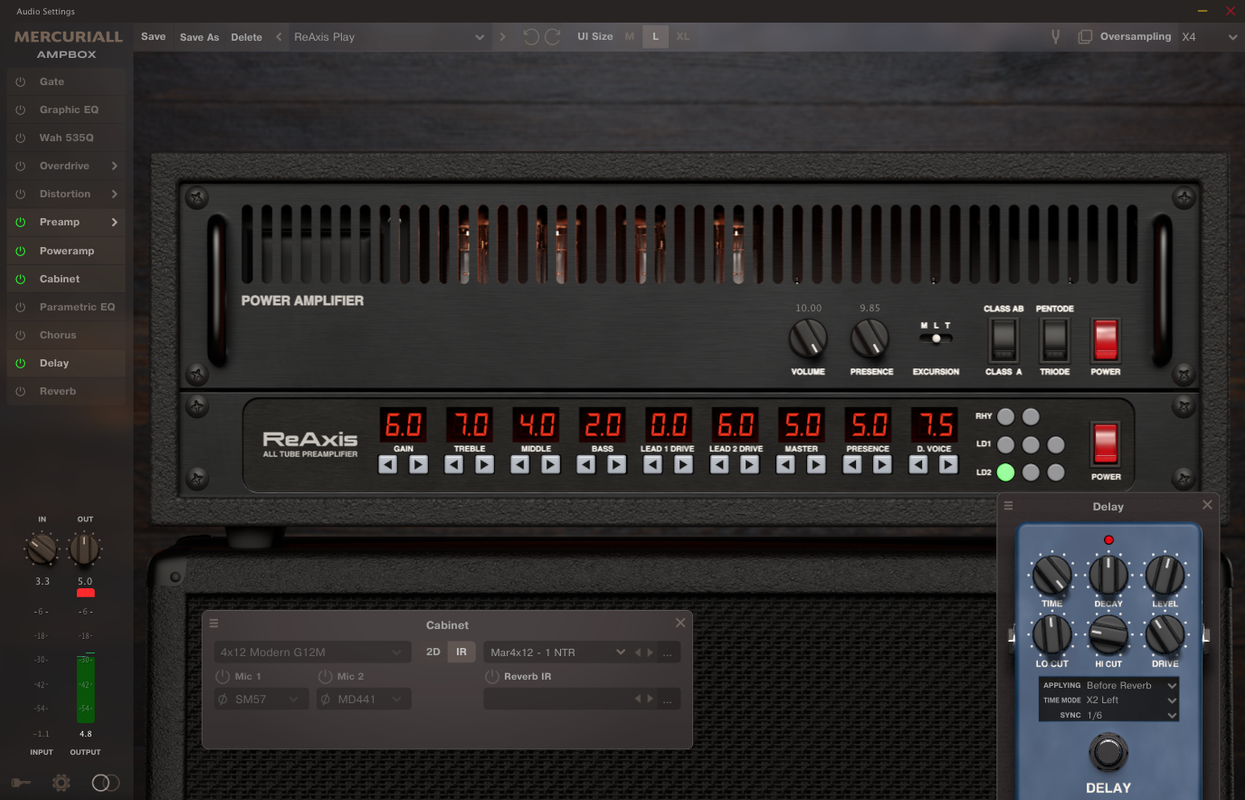Turn off the Delay module power icon
Image resolution: width=1245 pixels, height=800 pixels.
20,363
